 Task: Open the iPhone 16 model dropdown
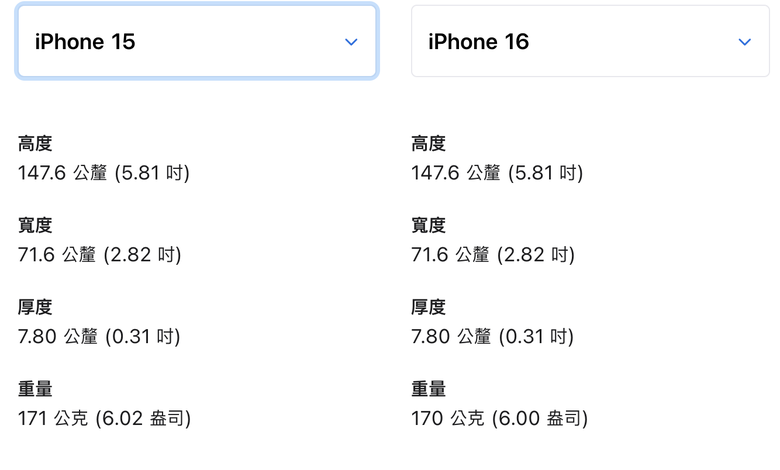click(590, 42)
